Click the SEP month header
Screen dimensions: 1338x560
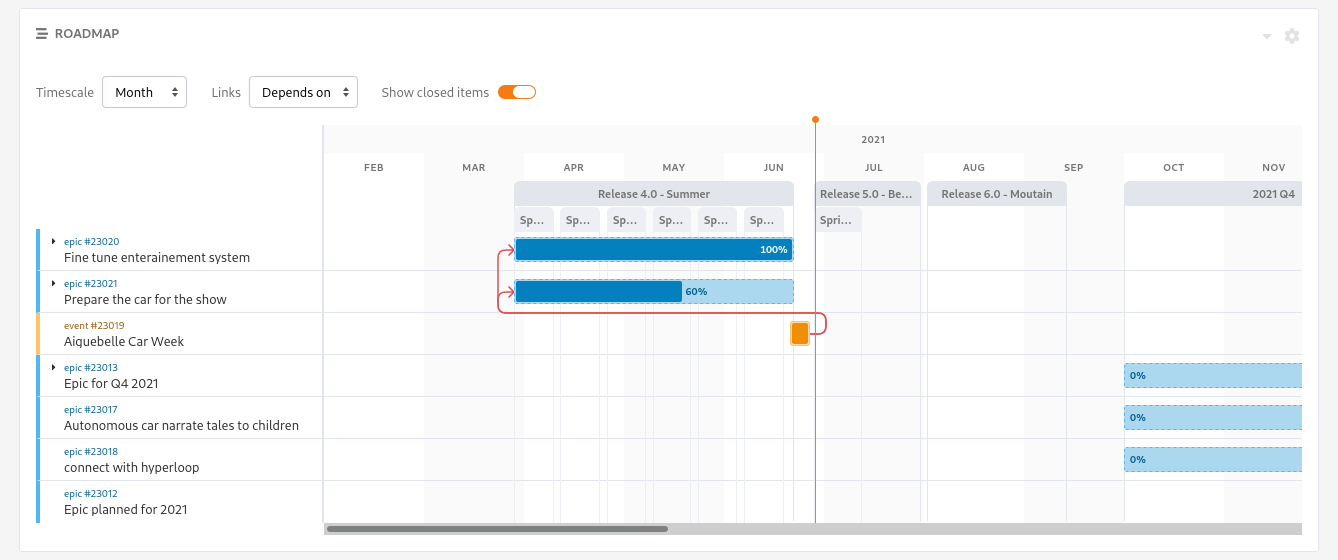(1074, 168)
